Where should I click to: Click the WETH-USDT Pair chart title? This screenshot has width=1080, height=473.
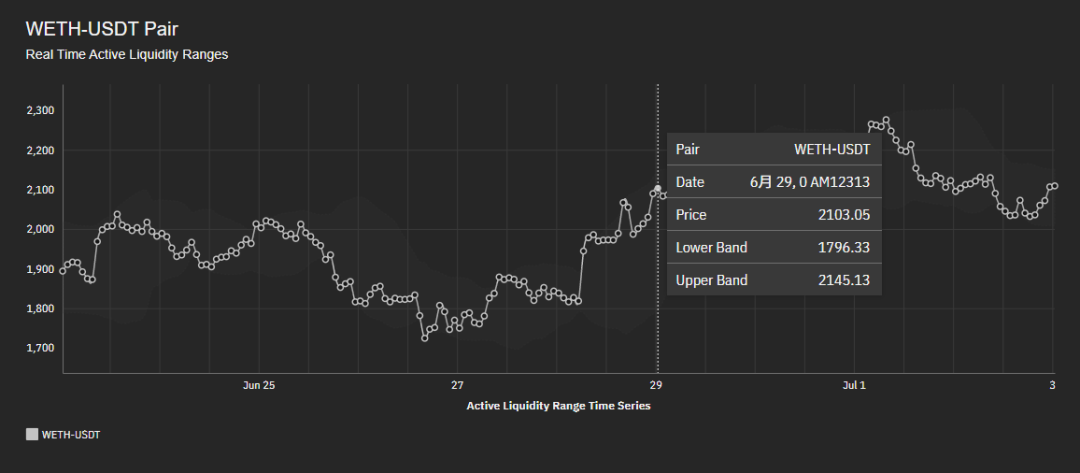[103, 29]
